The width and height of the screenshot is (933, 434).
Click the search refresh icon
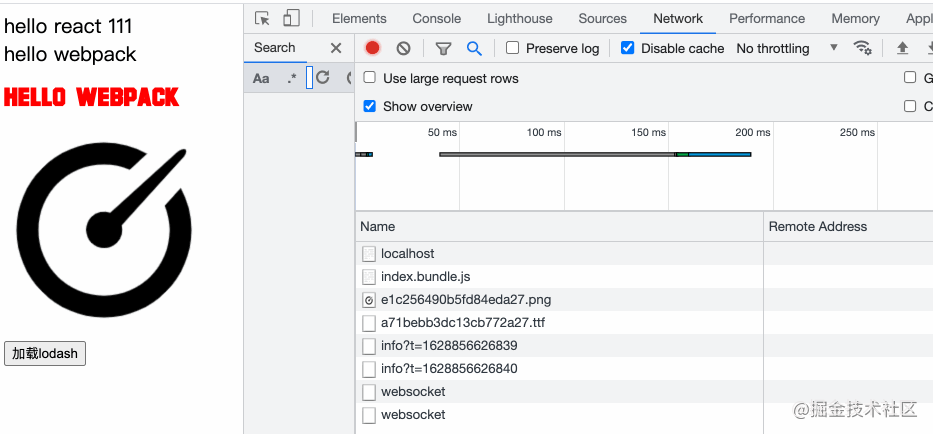[323, 77]
